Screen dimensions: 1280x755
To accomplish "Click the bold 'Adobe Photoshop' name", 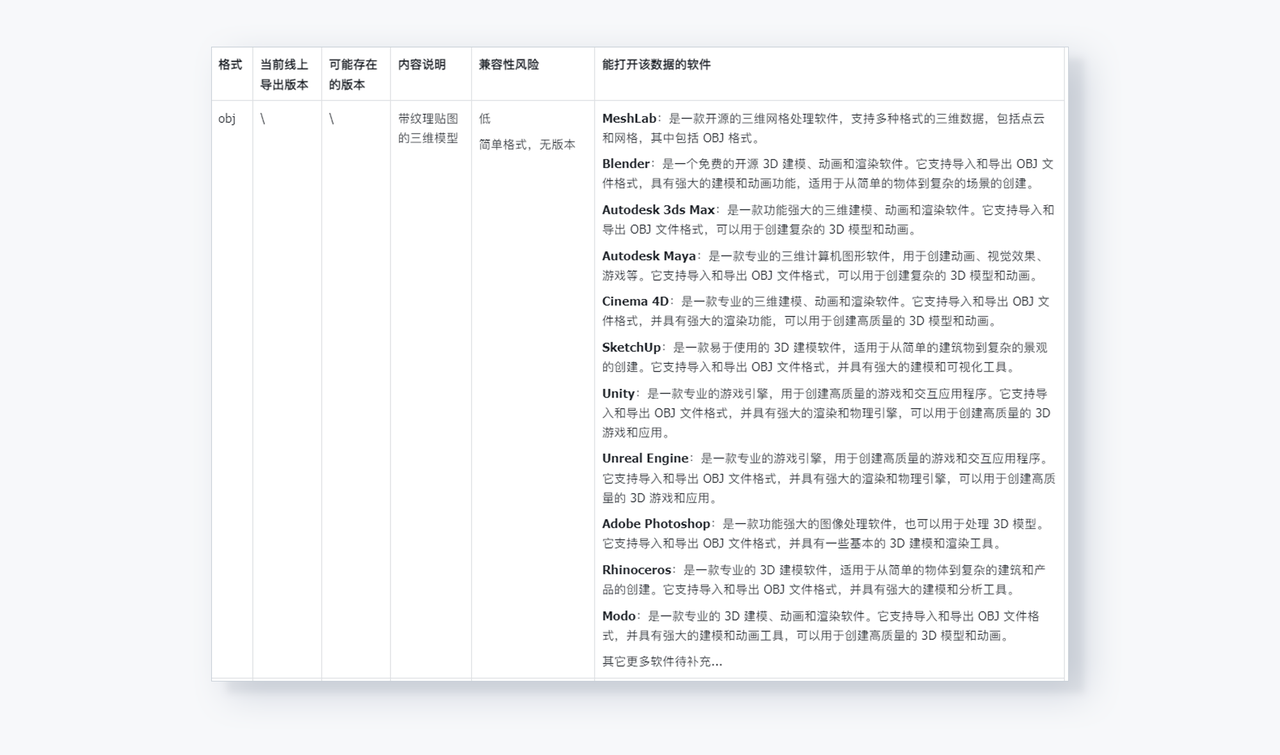I will coord(657,524).
